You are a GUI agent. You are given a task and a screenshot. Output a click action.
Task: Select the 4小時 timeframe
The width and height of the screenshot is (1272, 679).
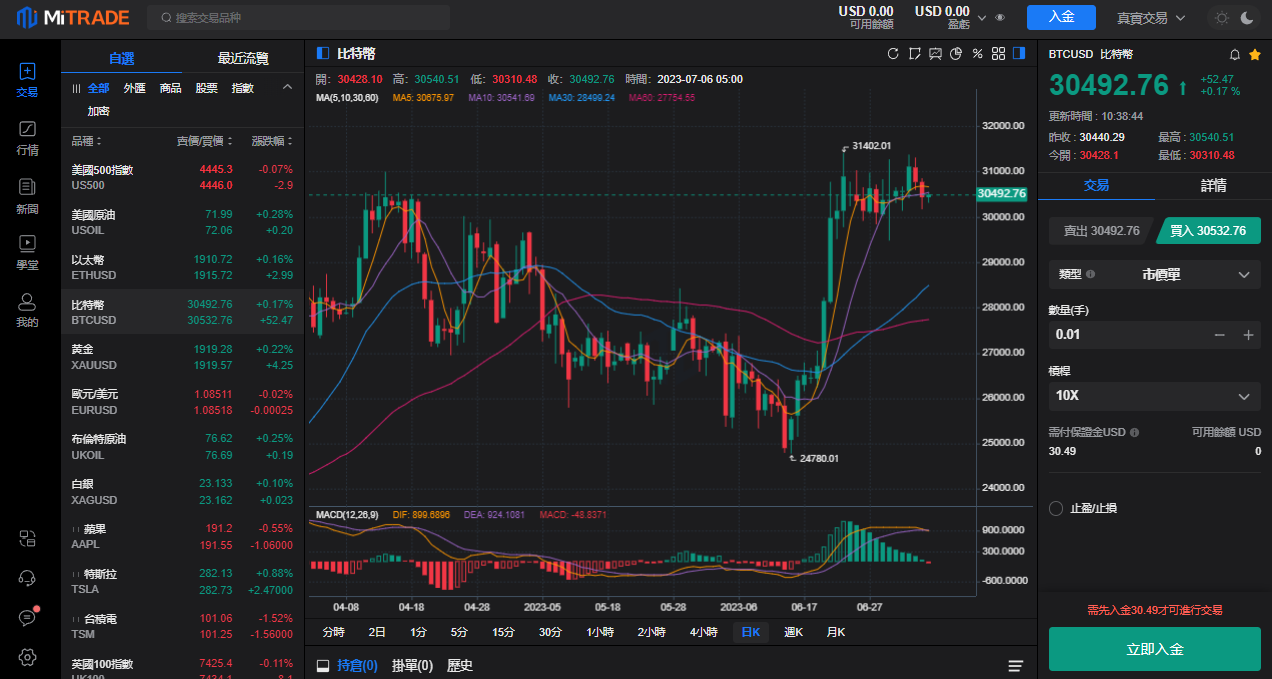click(x=703, y=632)
